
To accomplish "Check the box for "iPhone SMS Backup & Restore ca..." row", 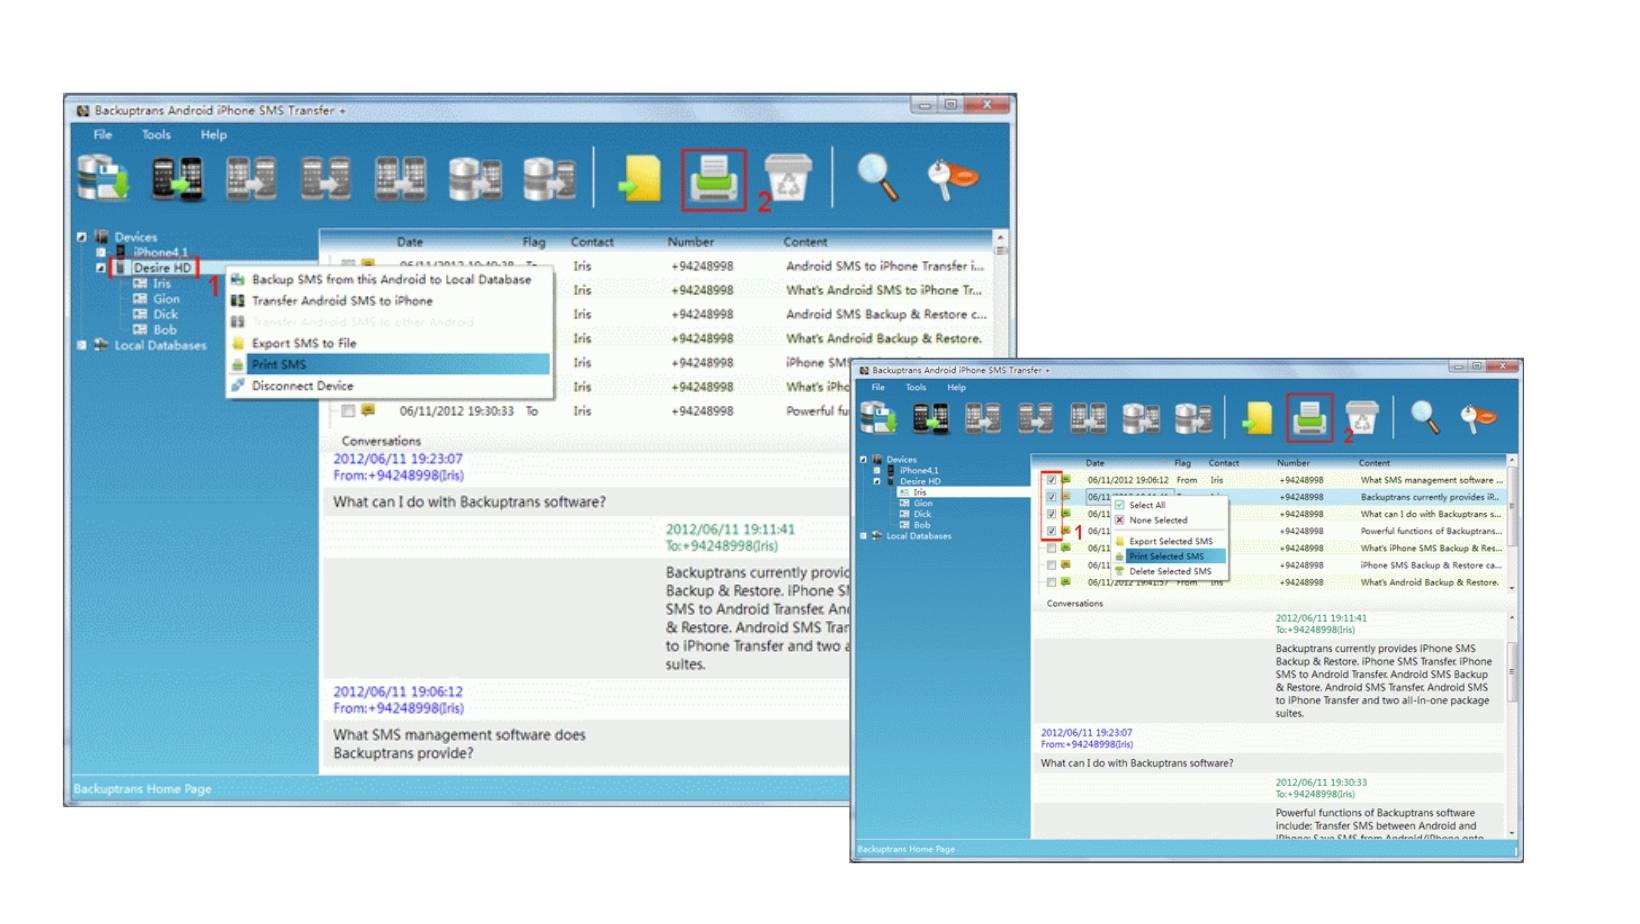I will tap(1051, 565).
